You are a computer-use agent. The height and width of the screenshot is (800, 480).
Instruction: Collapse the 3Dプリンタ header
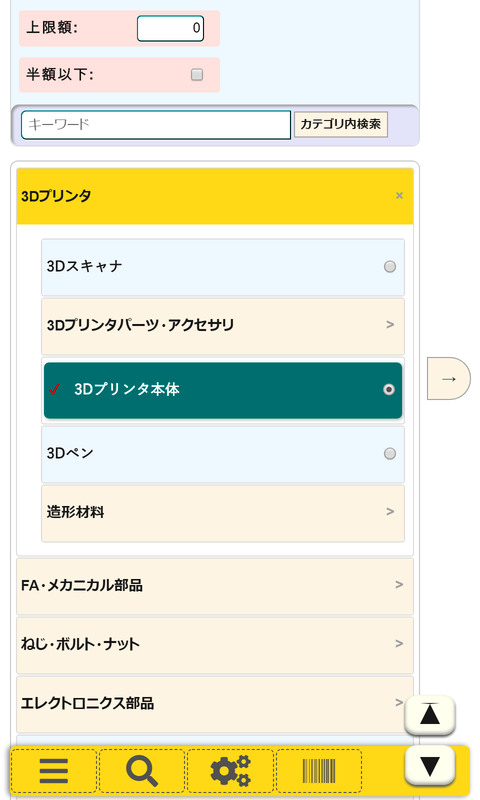point(215,196)
